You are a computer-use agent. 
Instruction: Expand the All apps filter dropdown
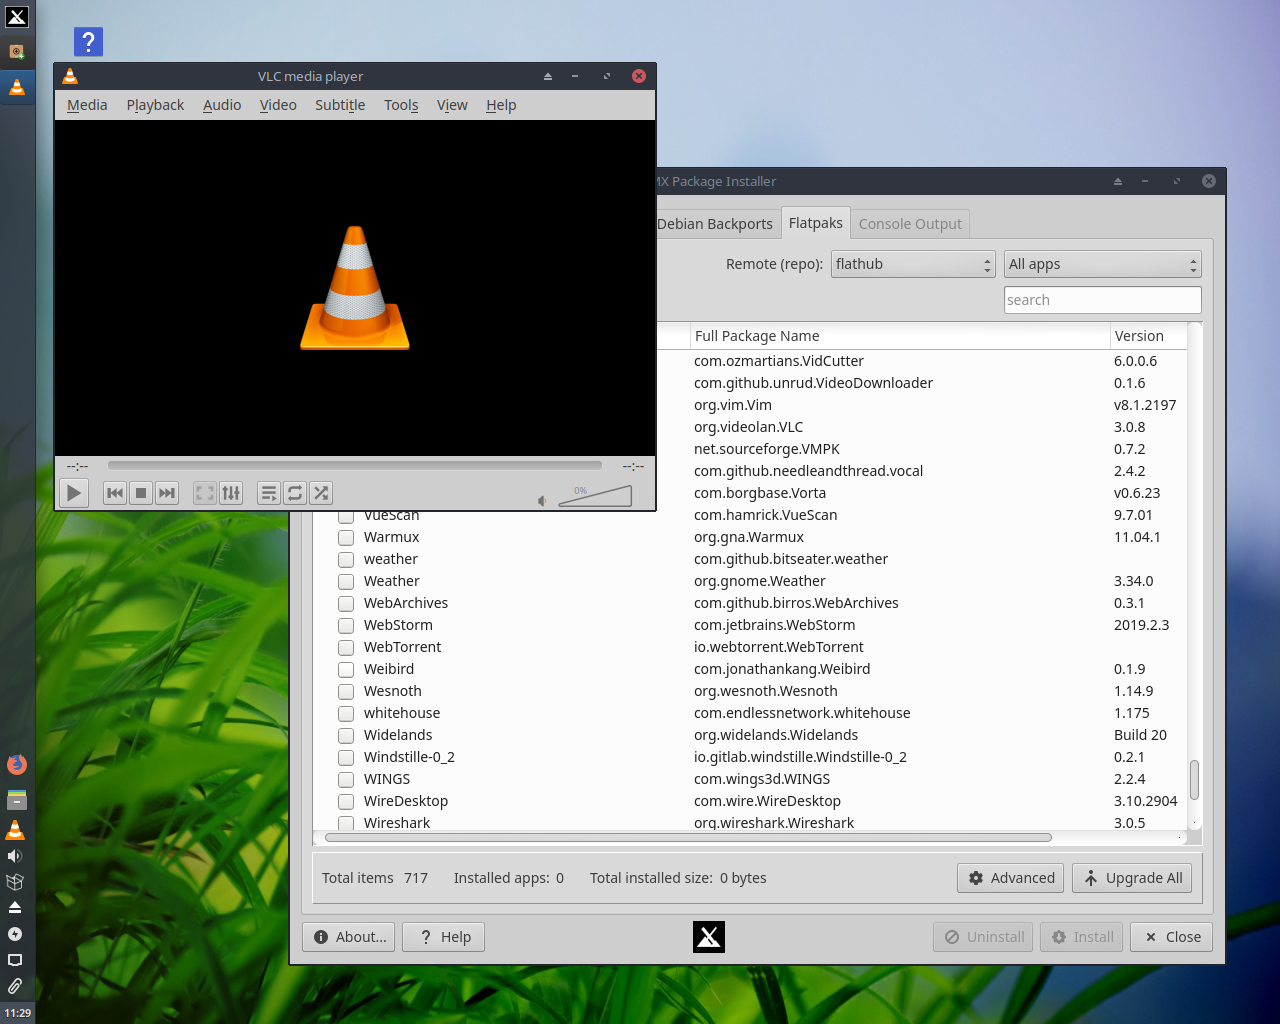(x=1102, y=264)
